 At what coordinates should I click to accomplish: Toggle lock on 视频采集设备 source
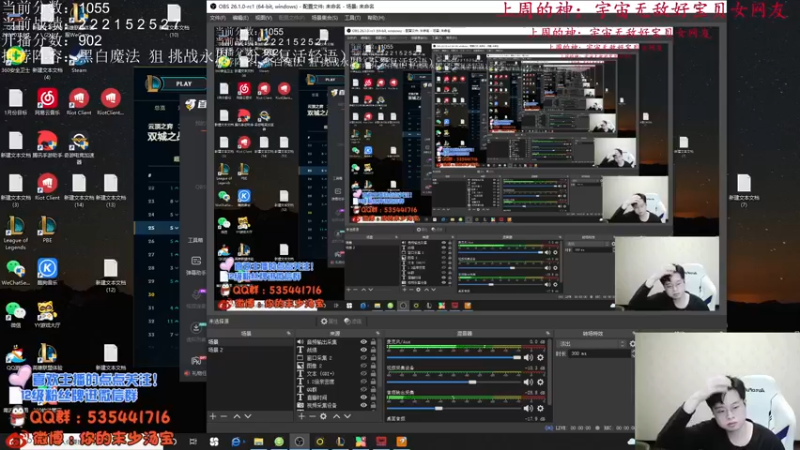373,405
